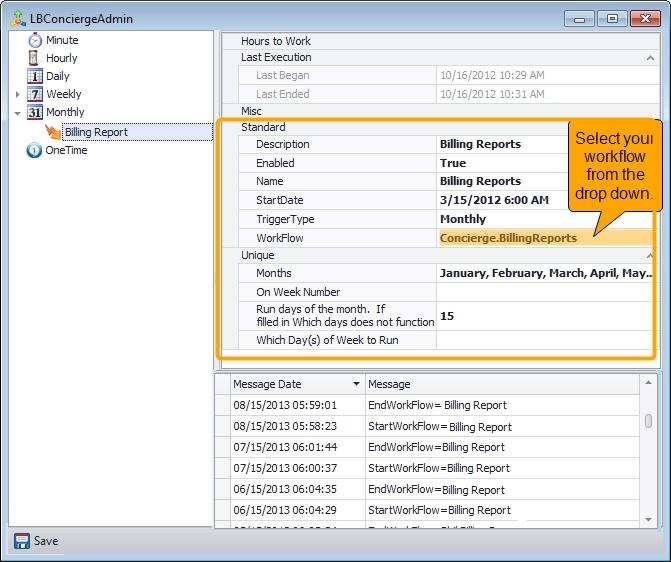
Task: Select the Billing Report tree item
Action: (137, 132)
